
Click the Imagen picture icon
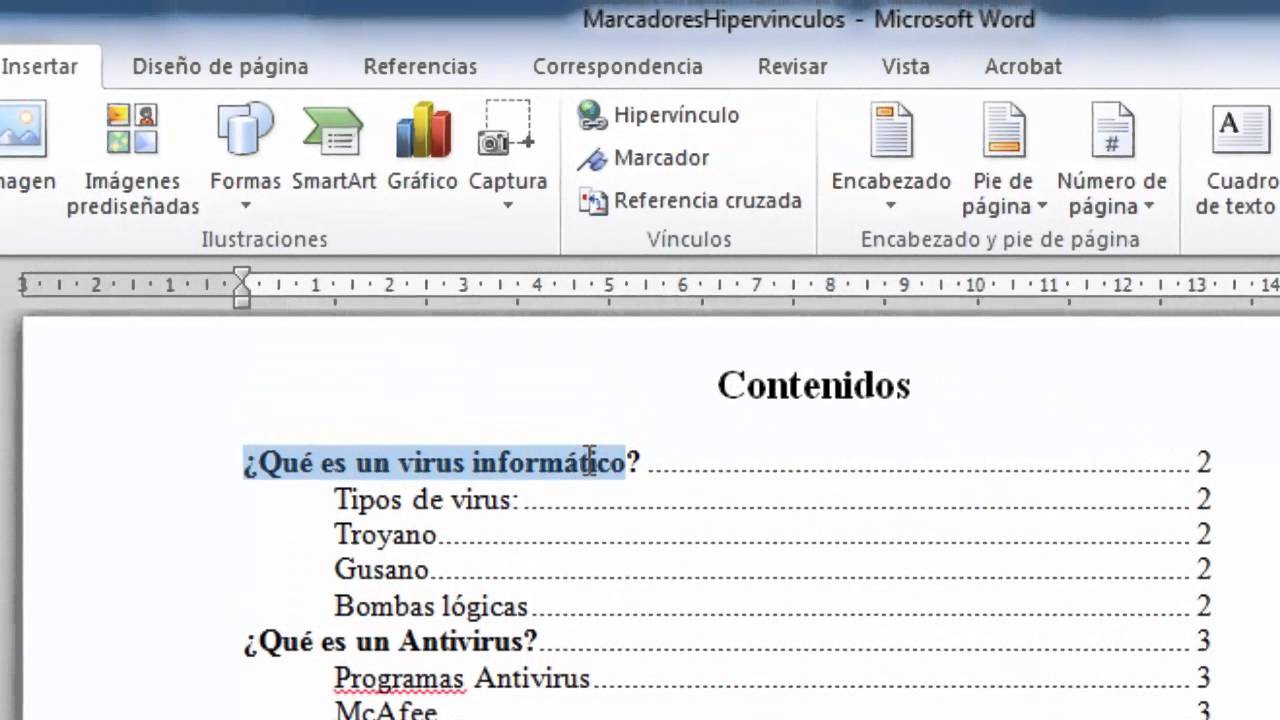[22, 129]
